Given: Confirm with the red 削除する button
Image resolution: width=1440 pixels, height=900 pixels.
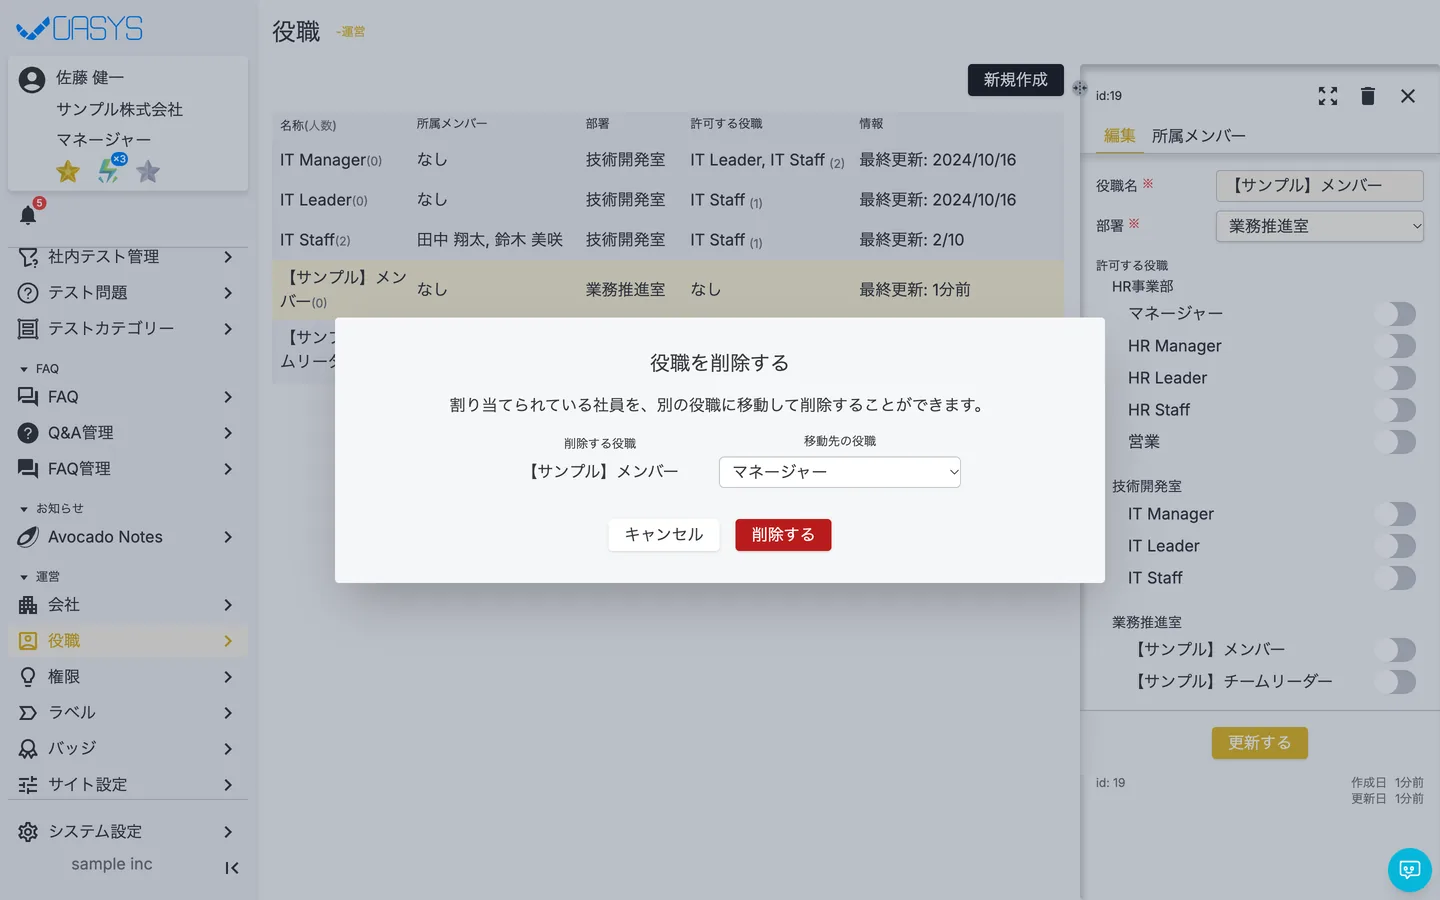Looking at the screenshot, I should (783, 535).
